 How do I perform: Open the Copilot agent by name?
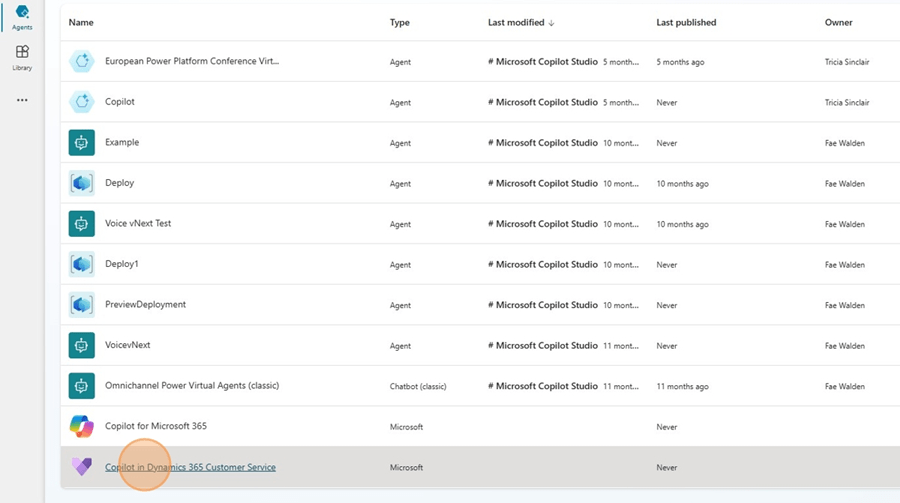(120, 102)
